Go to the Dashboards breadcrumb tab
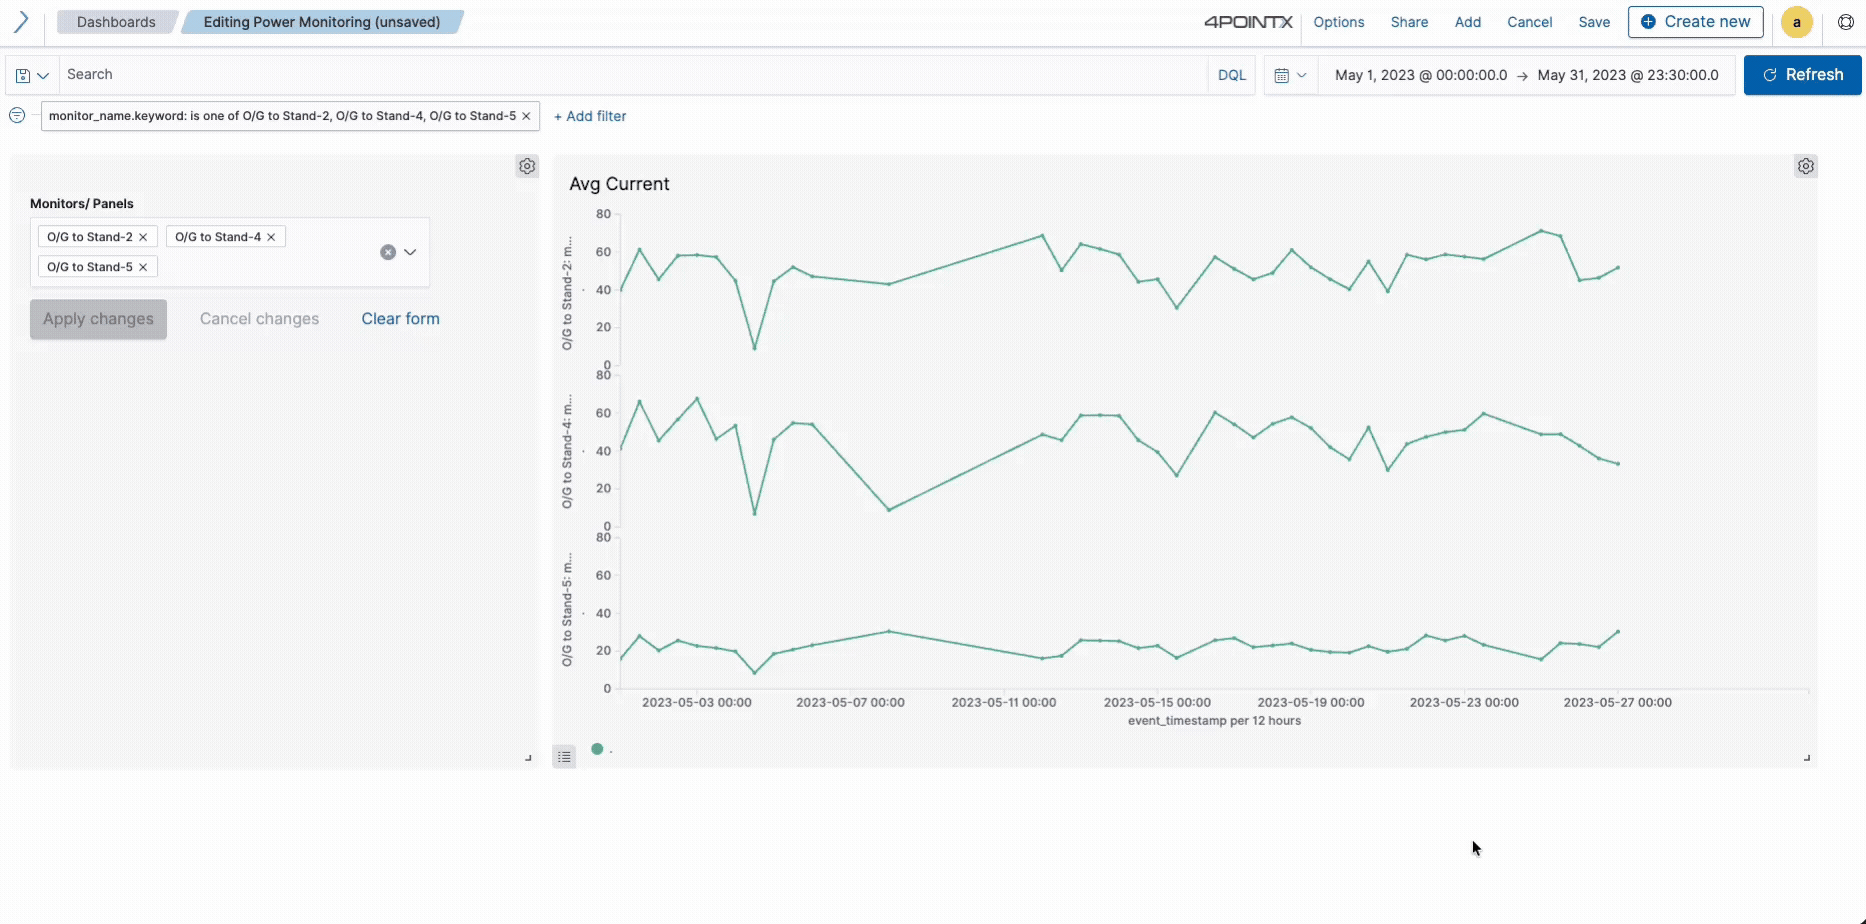 click(116, 21)
